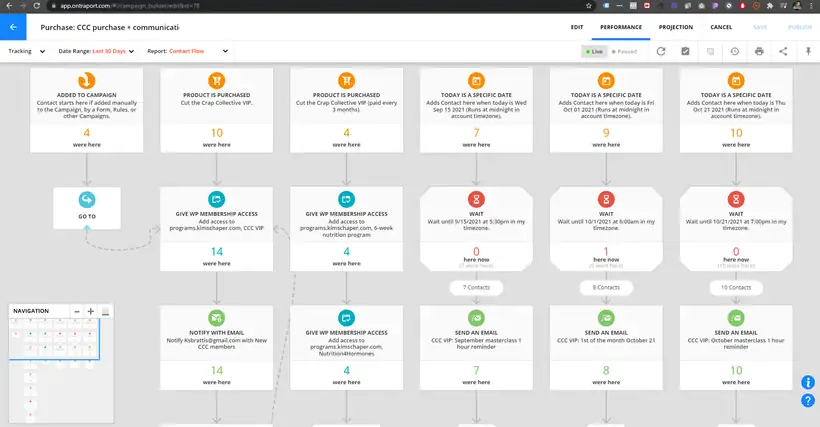Image resolution: width=820 pixels, height=427 pixels.
Task: Share the campaign via share icon
Action: coord(783,51)
